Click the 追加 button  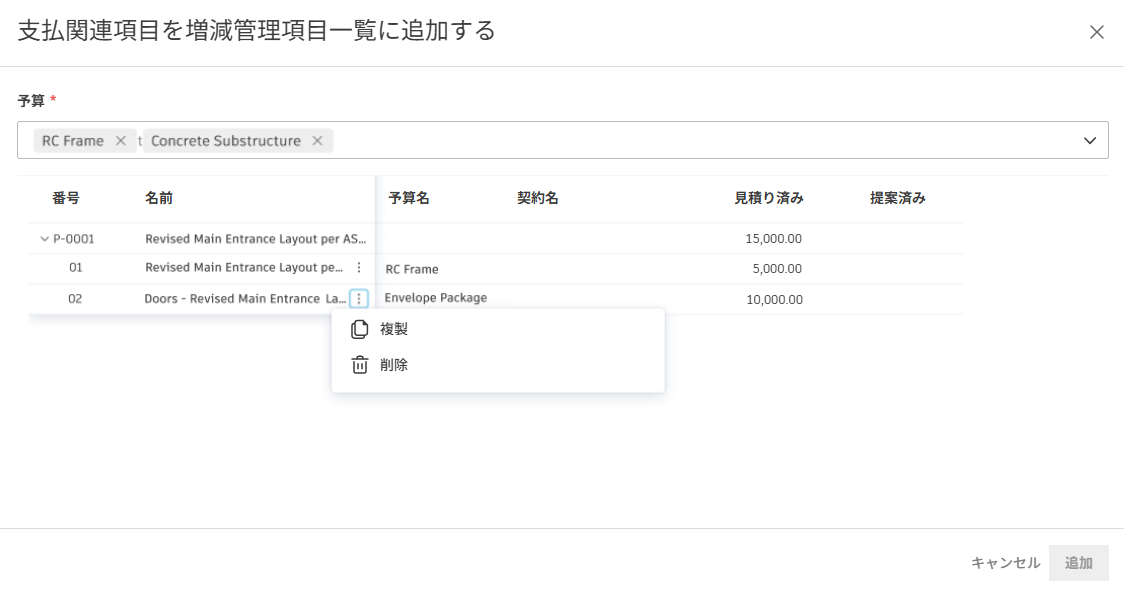click(x=1080, y=563)
